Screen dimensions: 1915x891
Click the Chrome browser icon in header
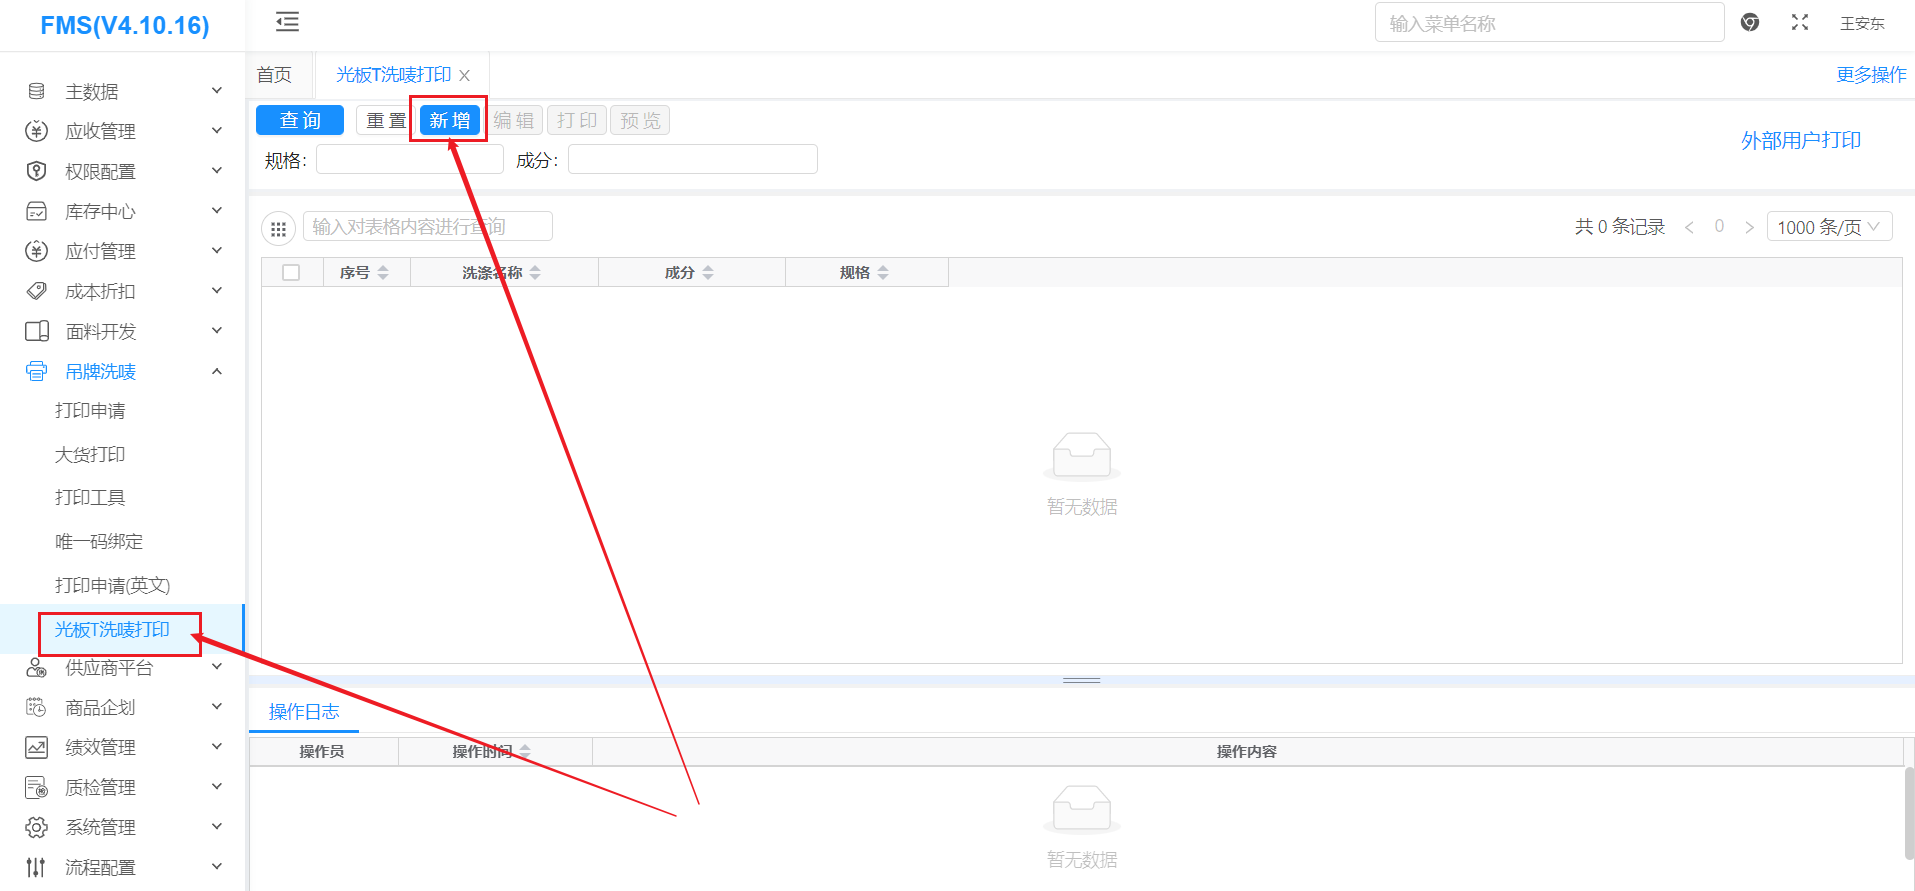[1750, 22]
